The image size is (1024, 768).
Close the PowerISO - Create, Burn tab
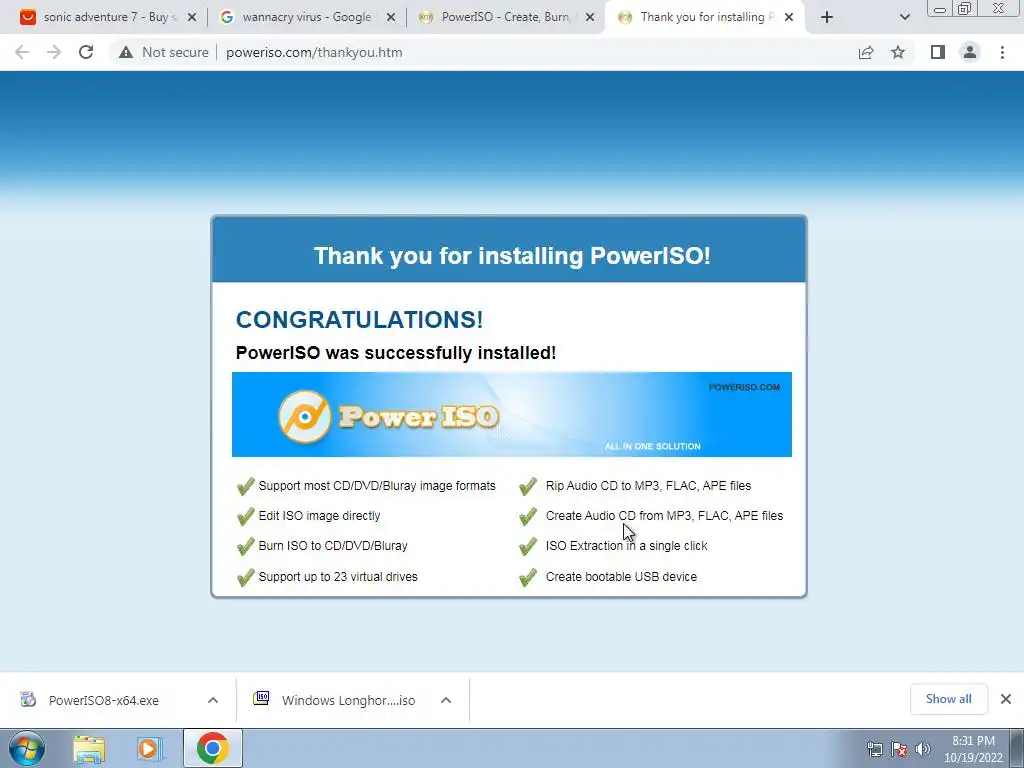590,18
